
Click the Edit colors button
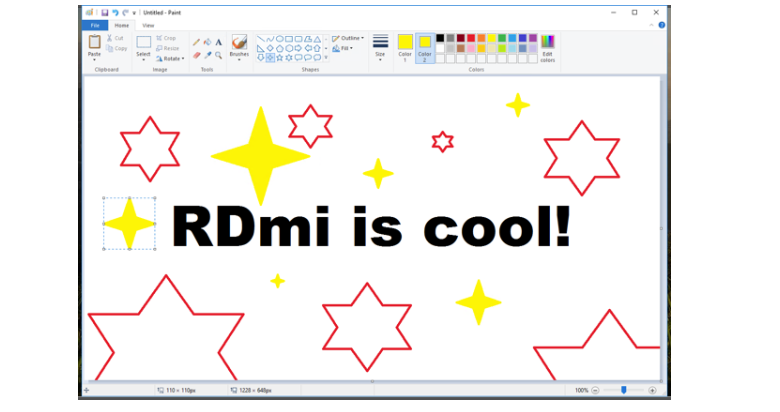click(547, 47)
